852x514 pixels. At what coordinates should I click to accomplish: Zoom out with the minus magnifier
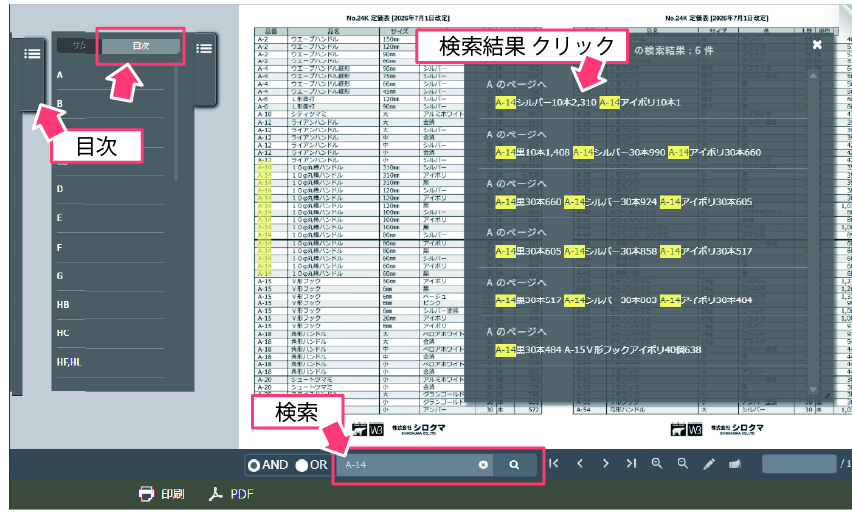[x=683, y=463]
